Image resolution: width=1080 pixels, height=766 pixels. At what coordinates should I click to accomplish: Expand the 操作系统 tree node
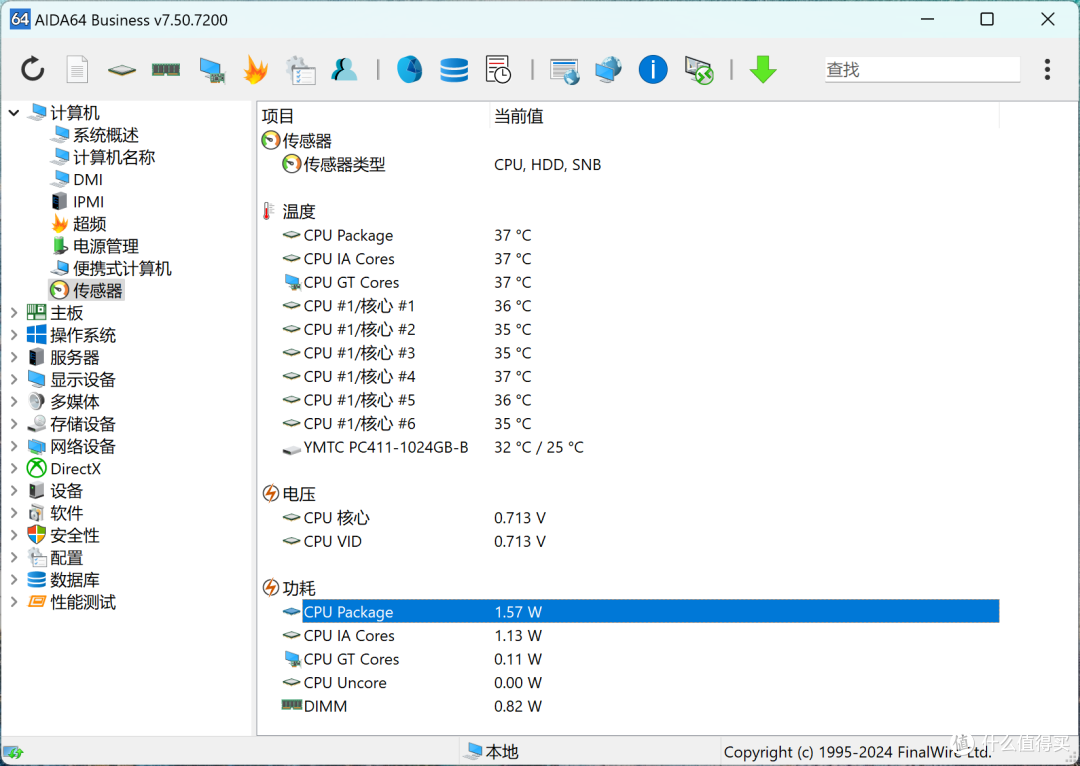[x=14, y=335]
